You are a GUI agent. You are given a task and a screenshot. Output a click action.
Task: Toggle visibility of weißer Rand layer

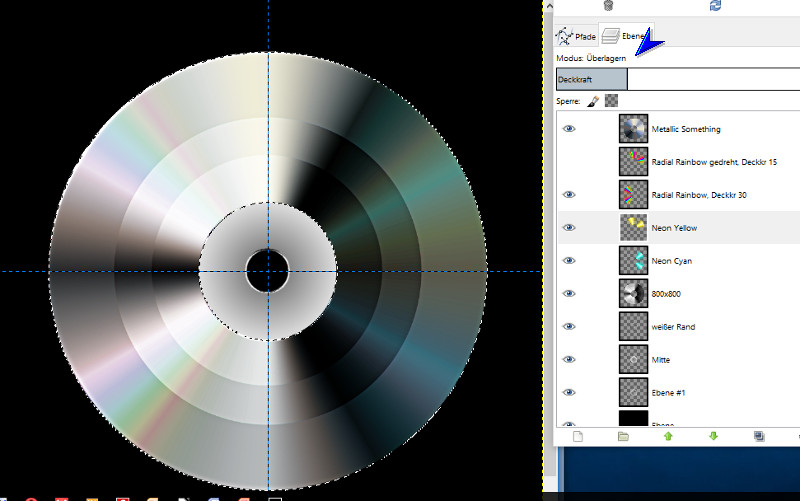(x=569, y=327)
